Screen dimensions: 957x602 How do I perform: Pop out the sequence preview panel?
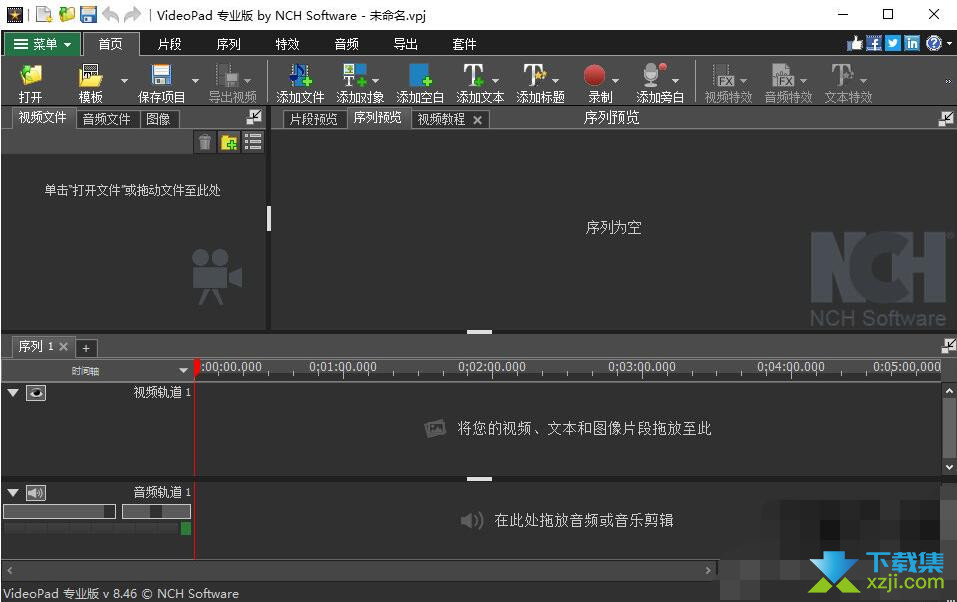pyautogui.click(x=946, y=118)
